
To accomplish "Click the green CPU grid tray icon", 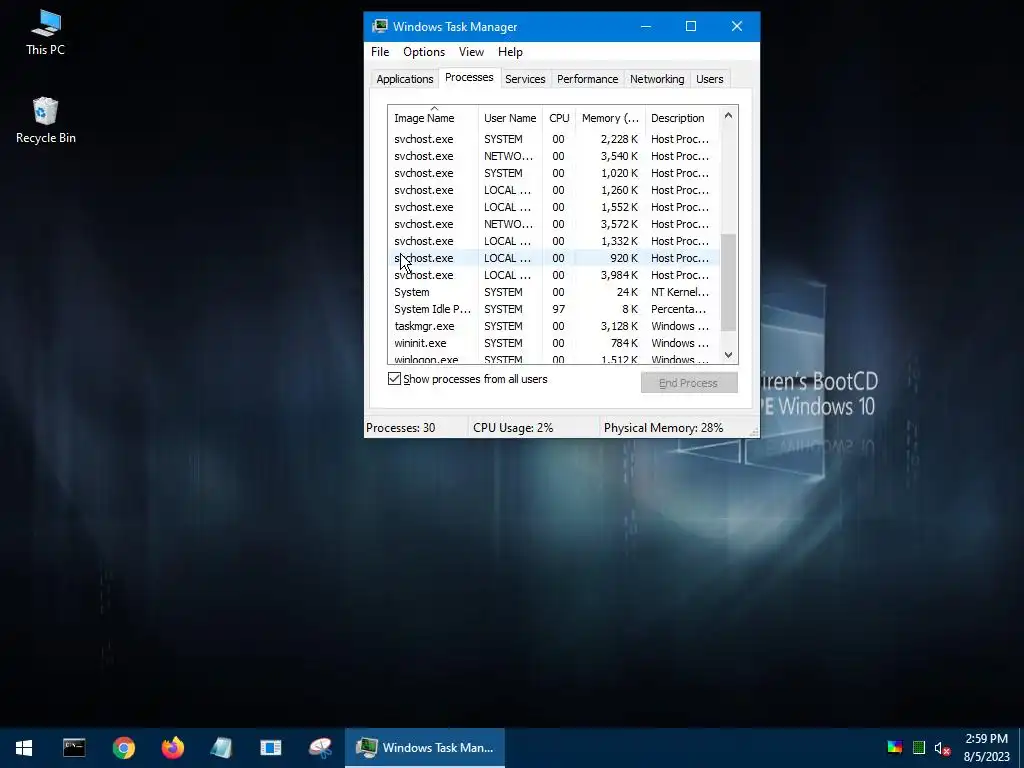I will click(919, 748).
